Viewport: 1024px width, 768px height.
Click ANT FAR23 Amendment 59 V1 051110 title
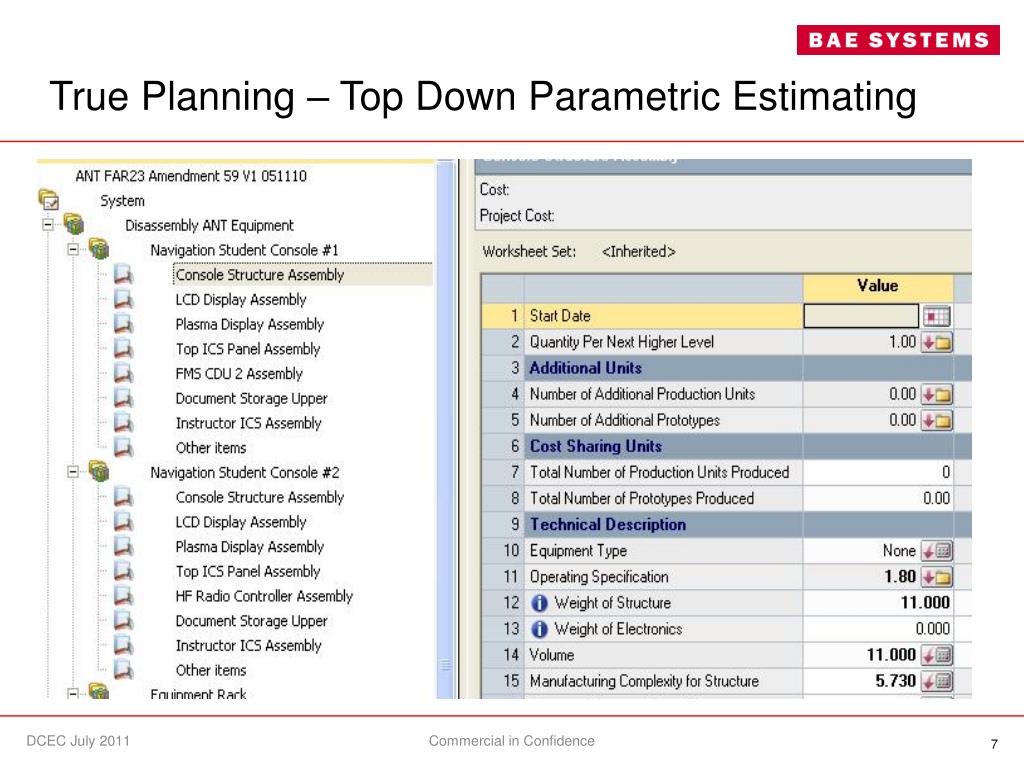(191, 176)
